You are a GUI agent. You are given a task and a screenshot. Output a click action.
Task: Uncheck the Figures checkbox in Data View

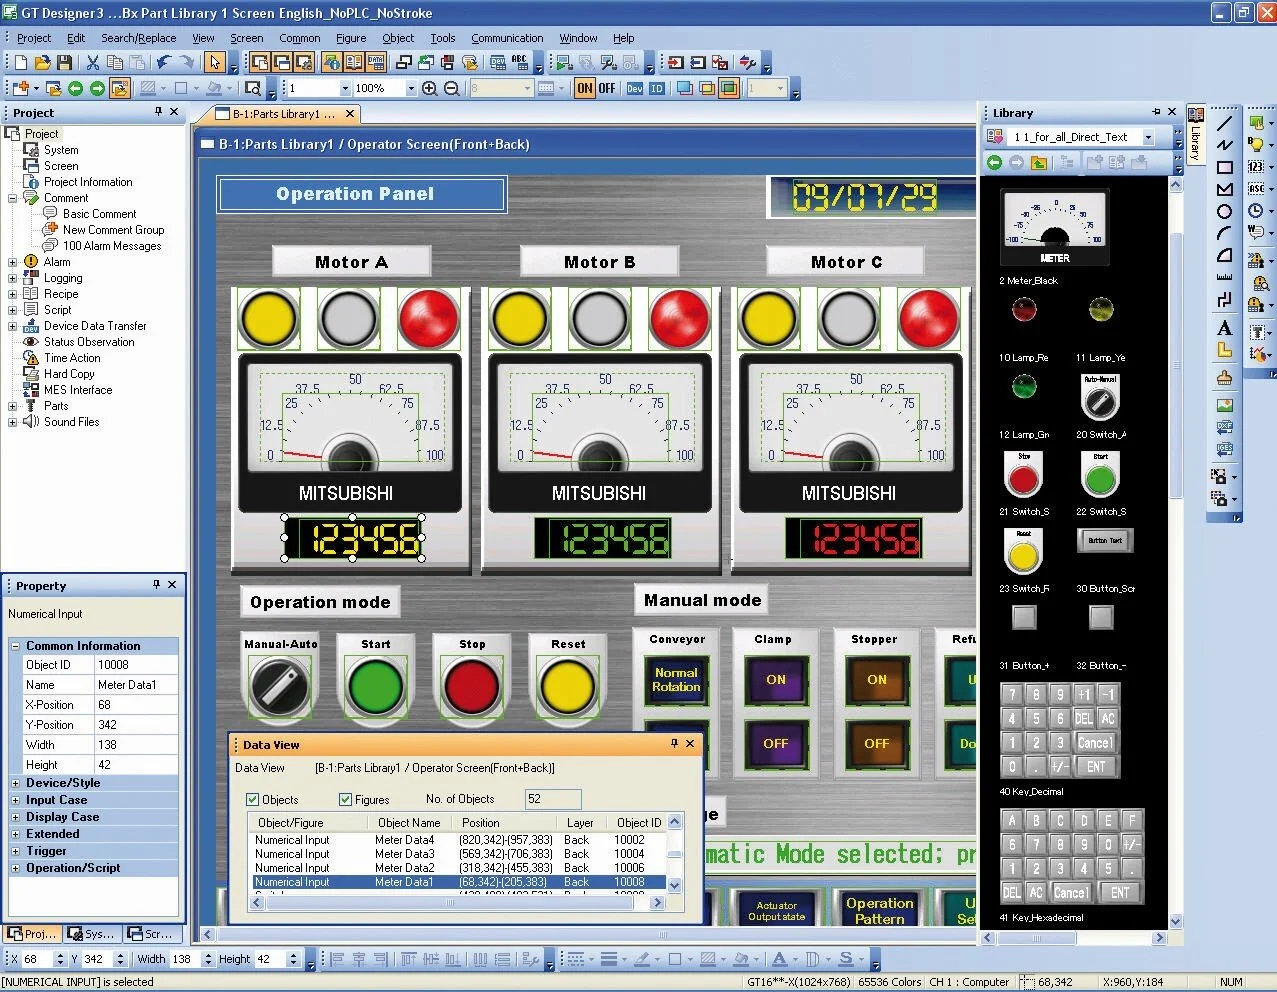point(345,799)
